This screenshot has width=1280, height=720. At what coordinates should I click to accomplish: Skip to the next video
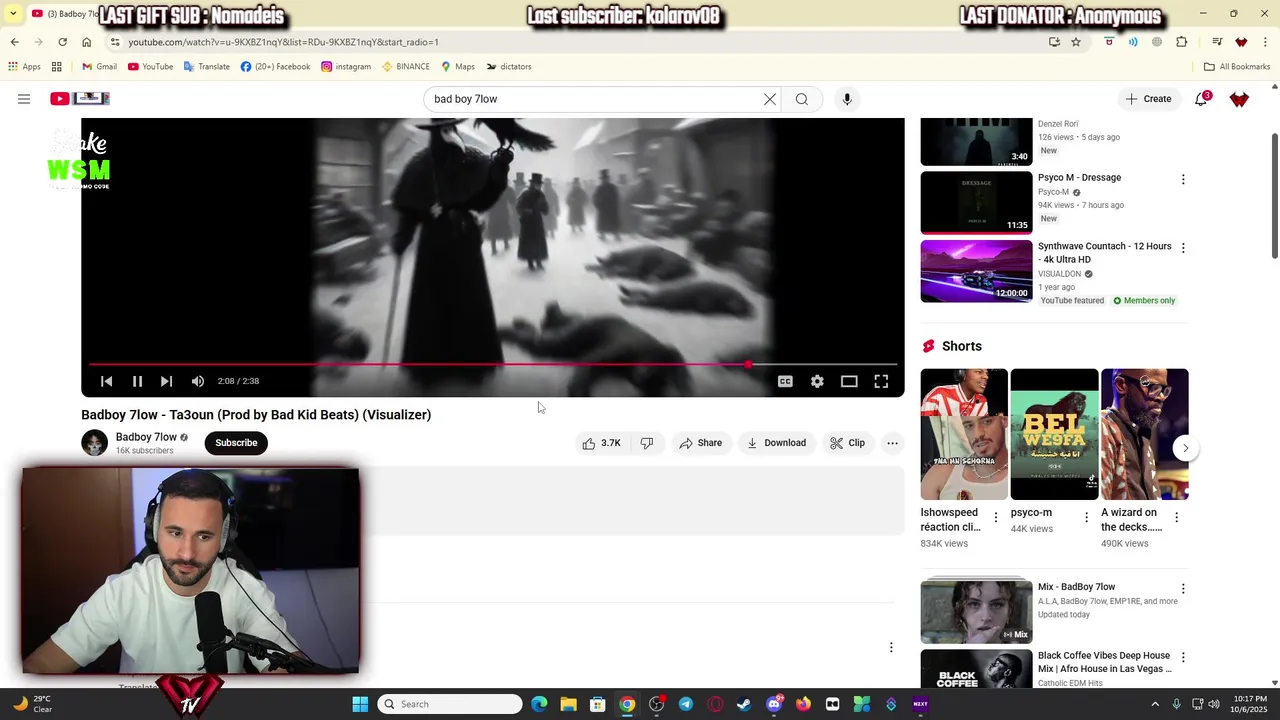point(166,381)
